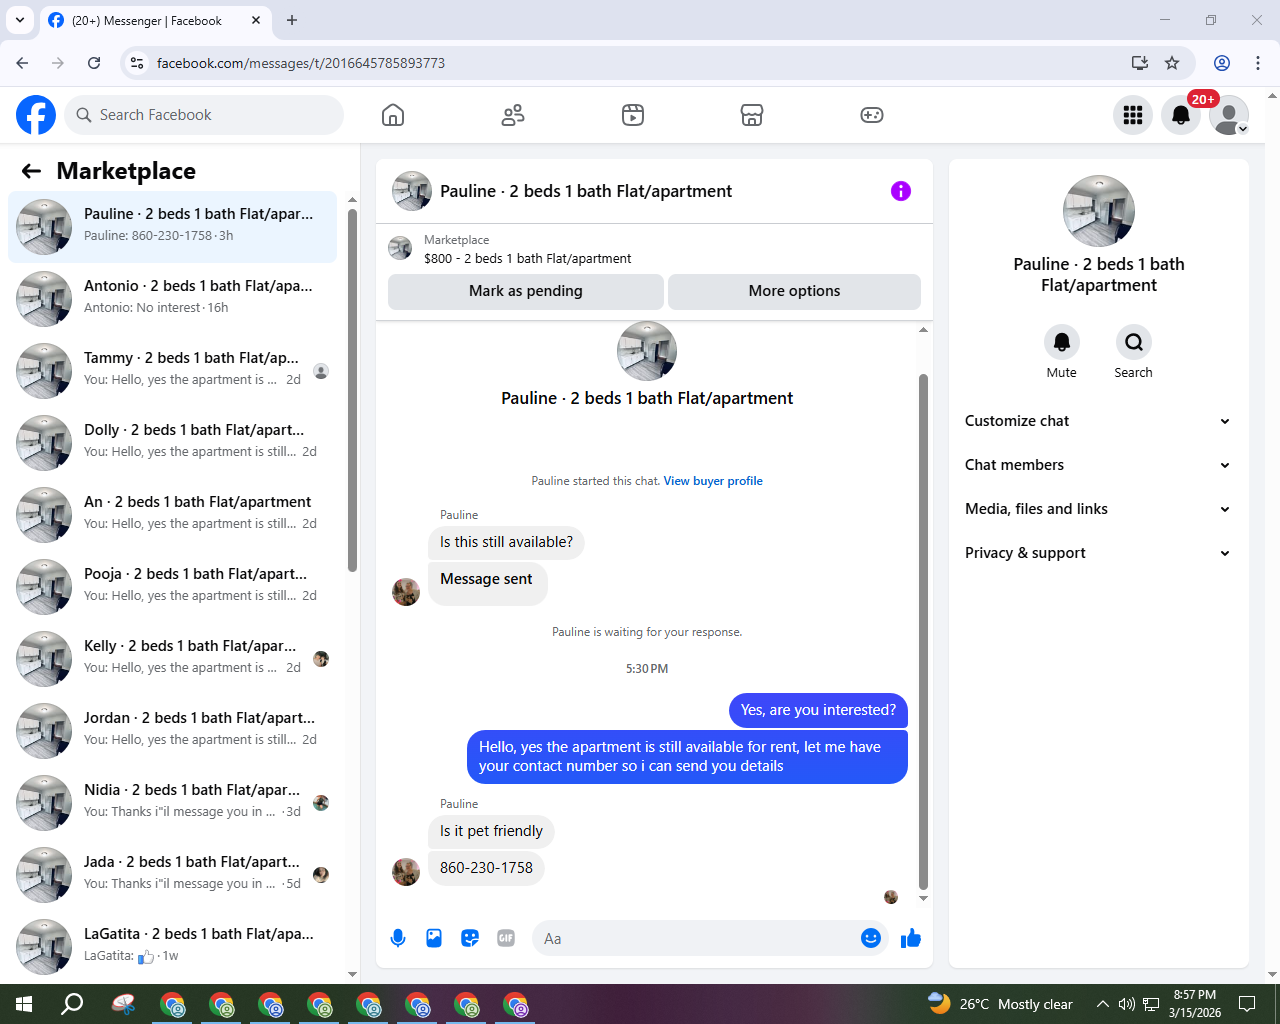The height and width of the screenshot is (1024, 1280).
Task: Attach a photo file icon
Action: point(434,938)
